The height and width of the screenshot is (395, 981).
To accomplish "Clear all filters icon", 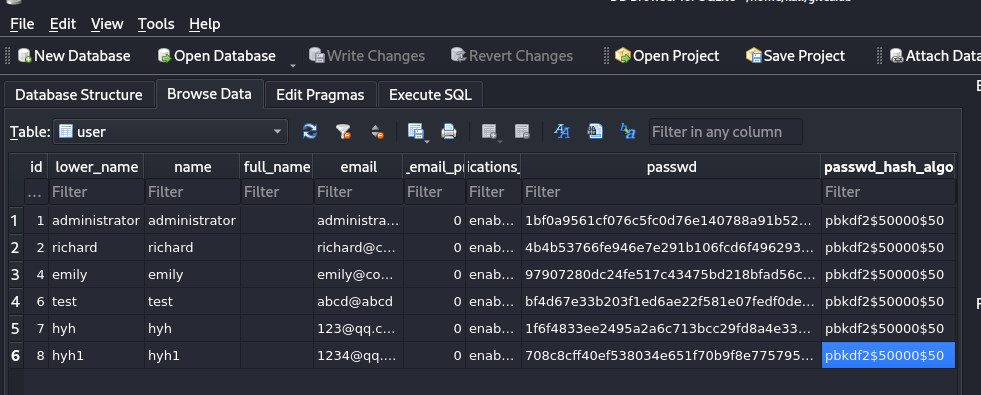I will point(343,131).
